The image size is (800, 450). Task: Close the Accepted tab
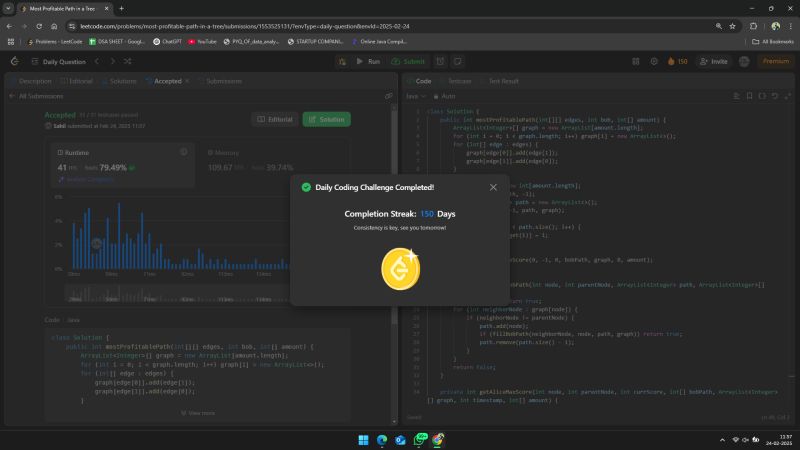tap(187, 81)
